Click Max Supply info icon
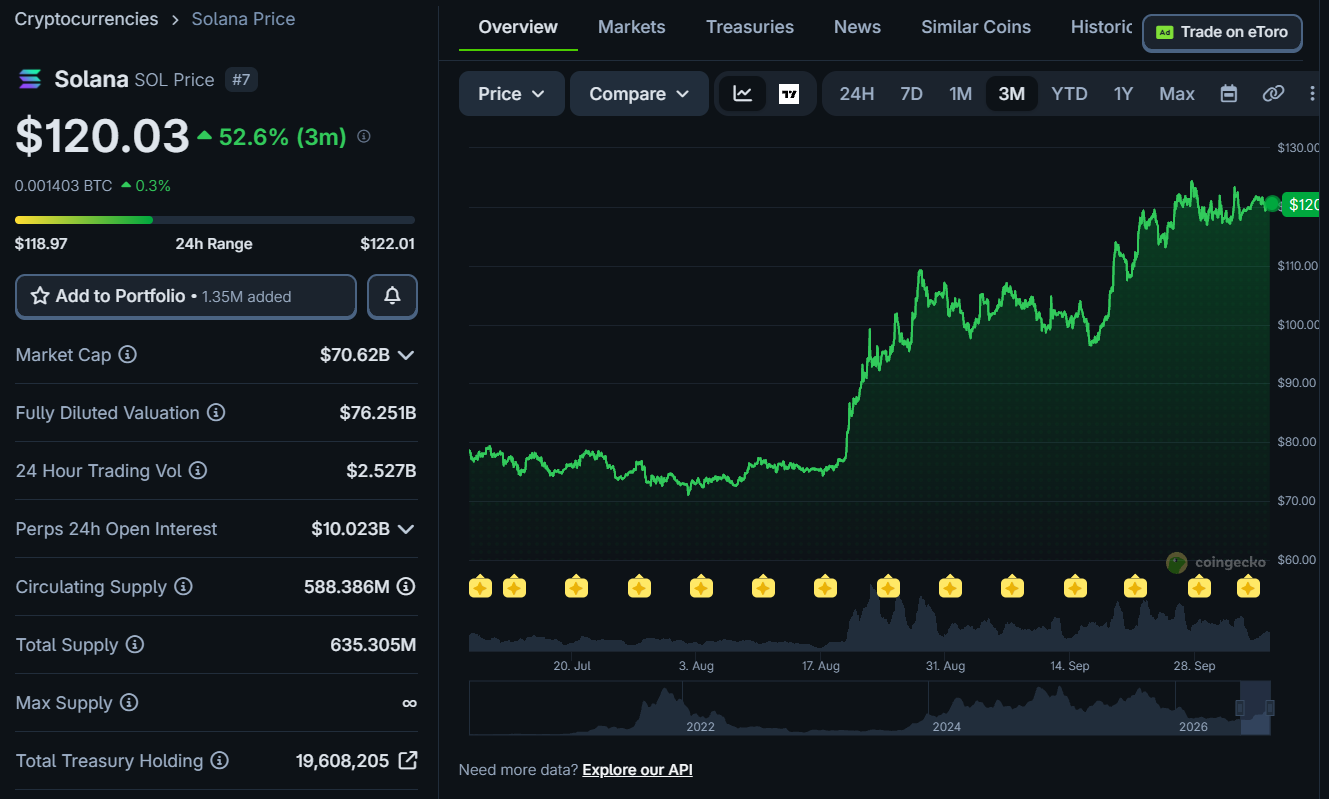Viewport: 1329px width, 799px height. tap(129, 703)
